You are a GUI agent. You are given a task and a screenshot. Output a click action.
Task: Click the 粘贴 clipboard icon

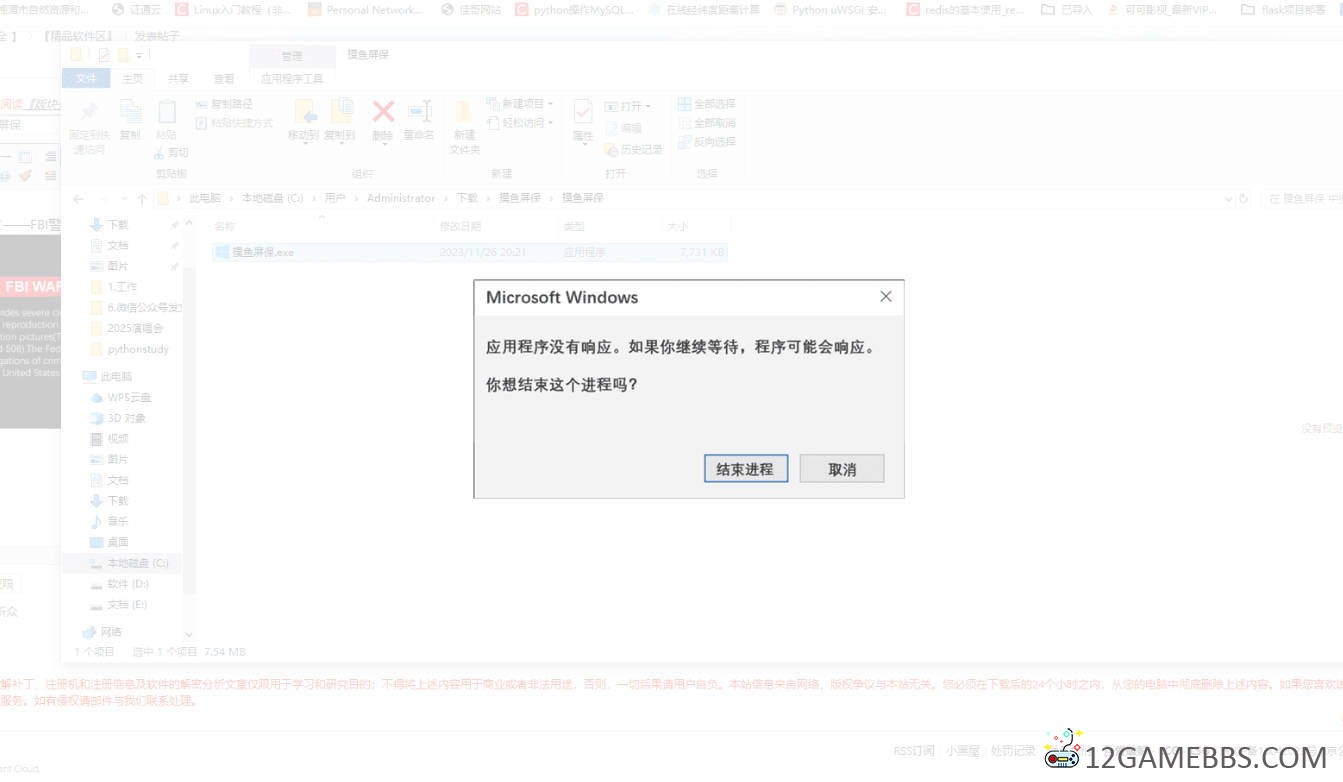coord(166,112)
